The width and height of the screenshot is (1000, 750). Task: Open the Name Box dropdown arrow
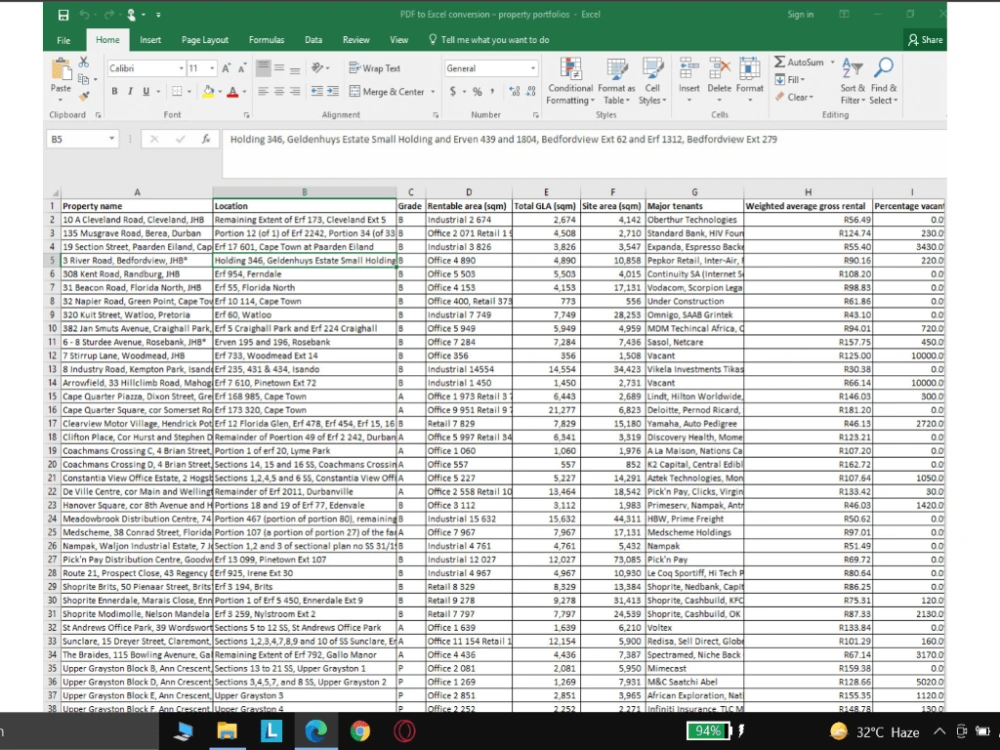(112, 139)
